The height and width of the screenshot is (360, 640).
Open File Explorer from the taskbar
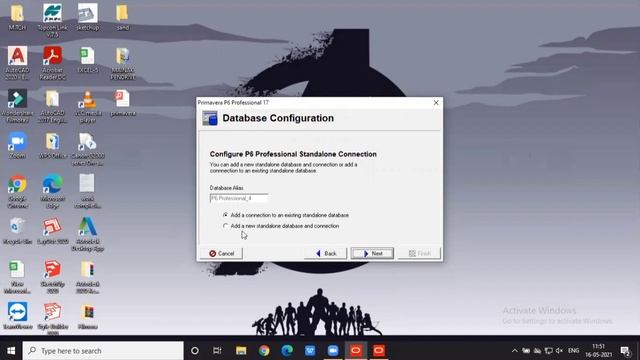241,351
